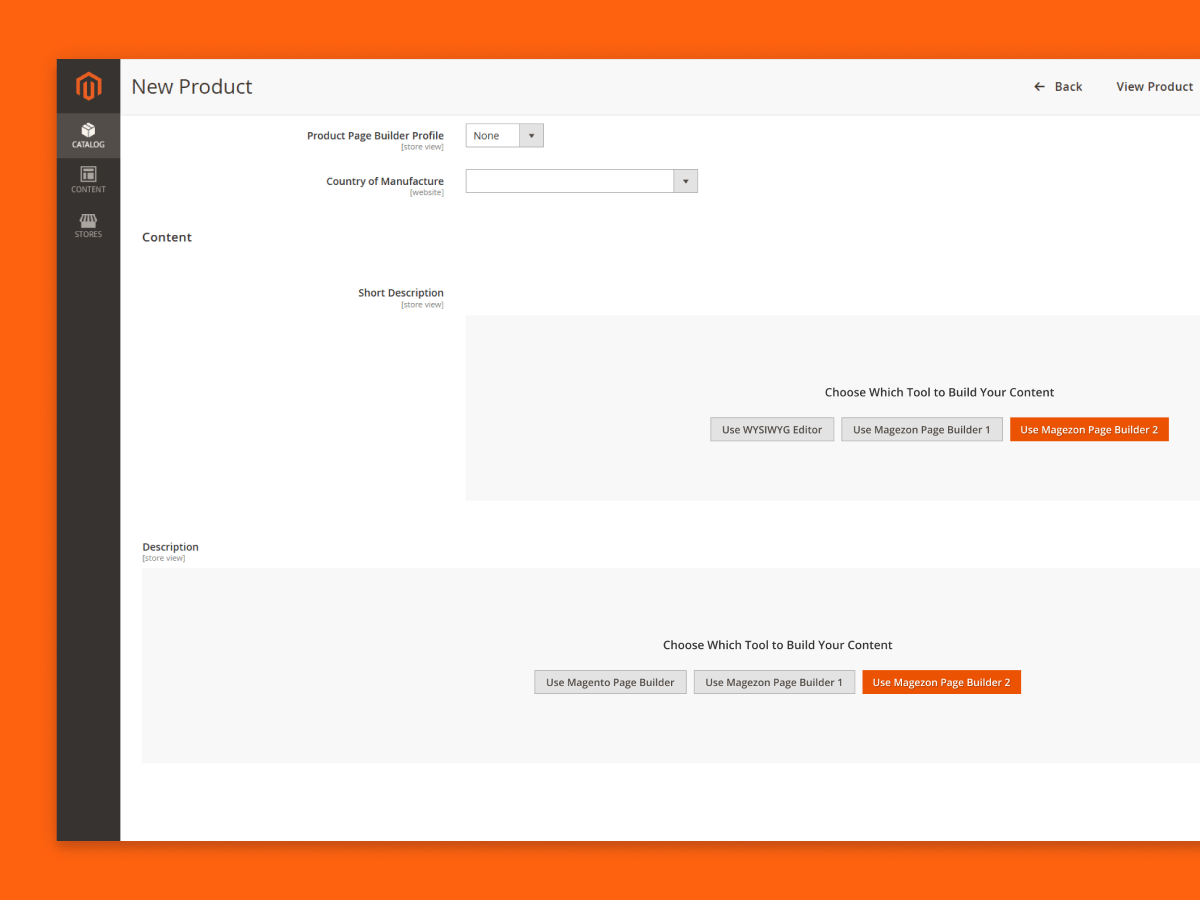The width and height of the screenshot is (1200, 900).
Task: Open the Catalog menu icon
Action: click(88, 130)
